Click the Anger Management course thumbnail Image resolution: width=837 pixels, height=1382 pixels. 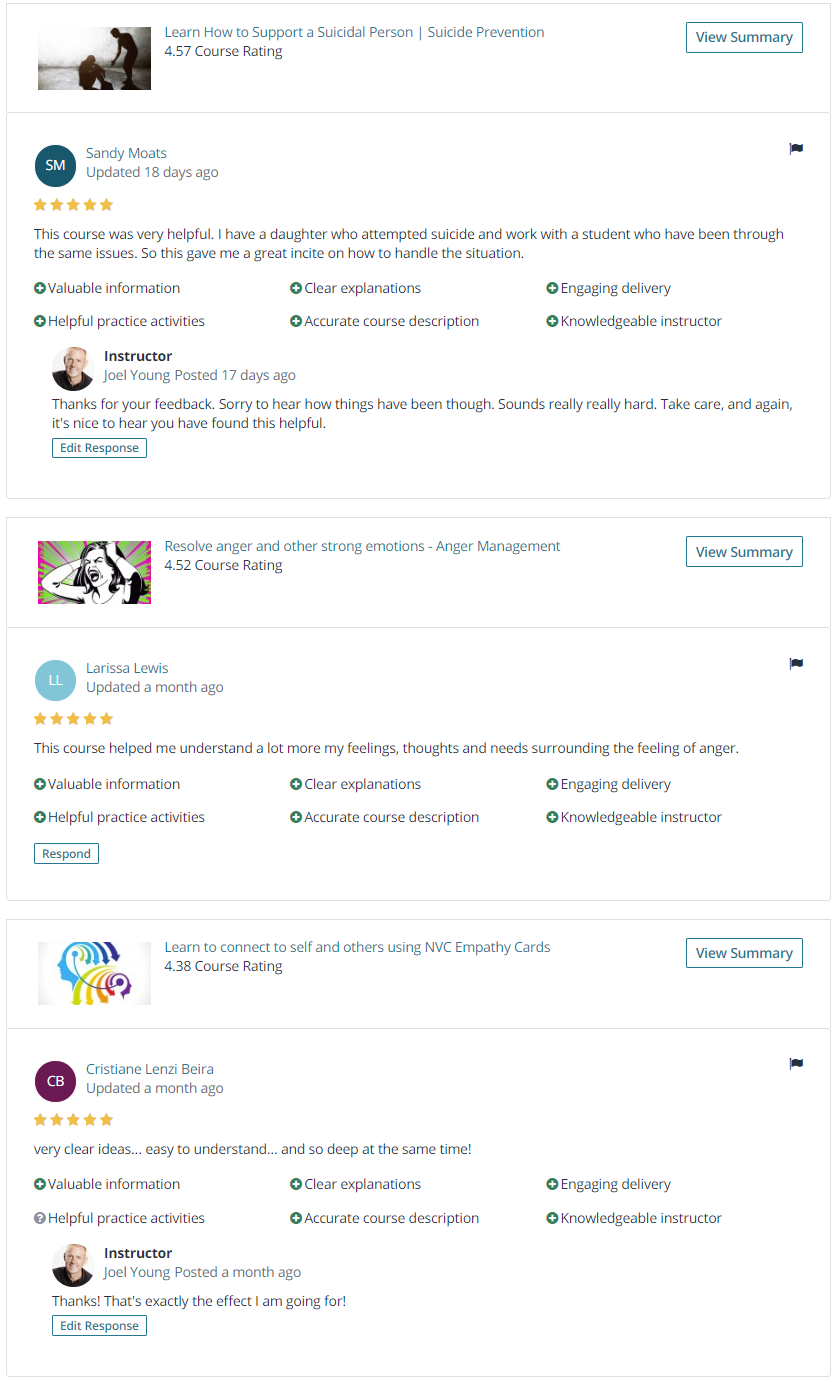tap(94, 573)
